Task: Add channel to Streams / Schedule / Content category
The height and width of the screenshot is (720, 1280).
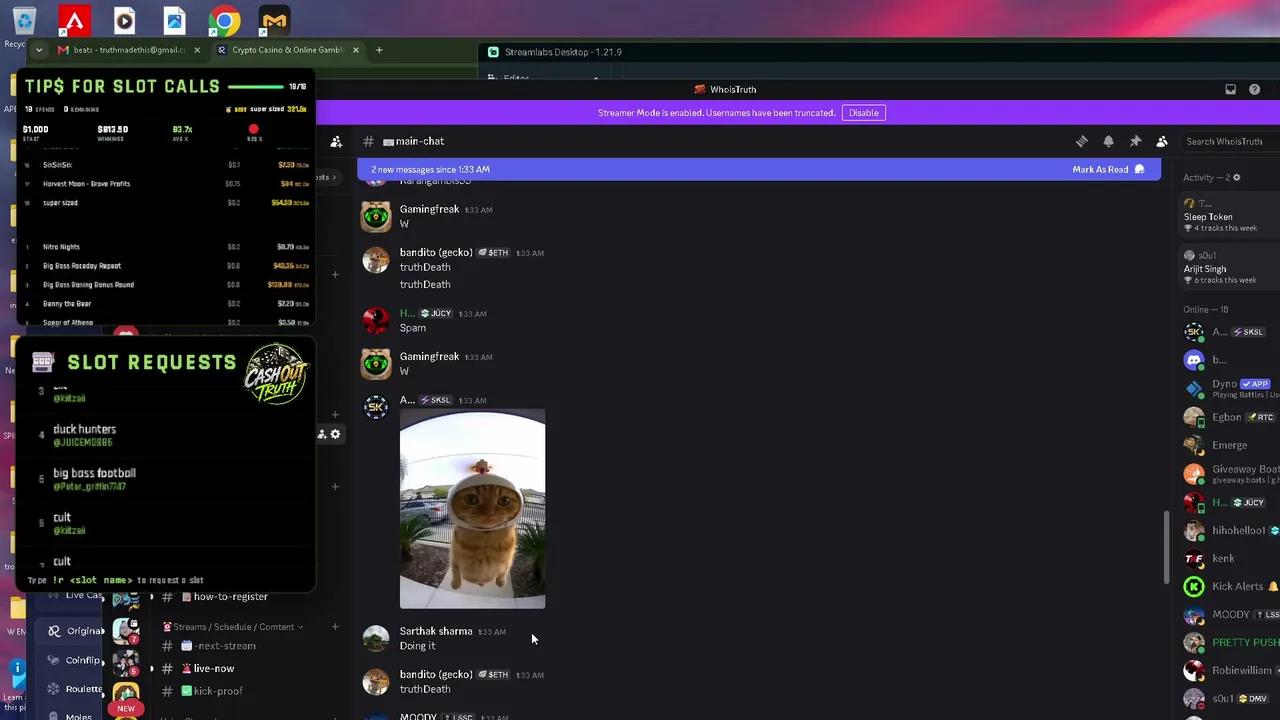Action: pyautogui.click(x=335, y=627)
